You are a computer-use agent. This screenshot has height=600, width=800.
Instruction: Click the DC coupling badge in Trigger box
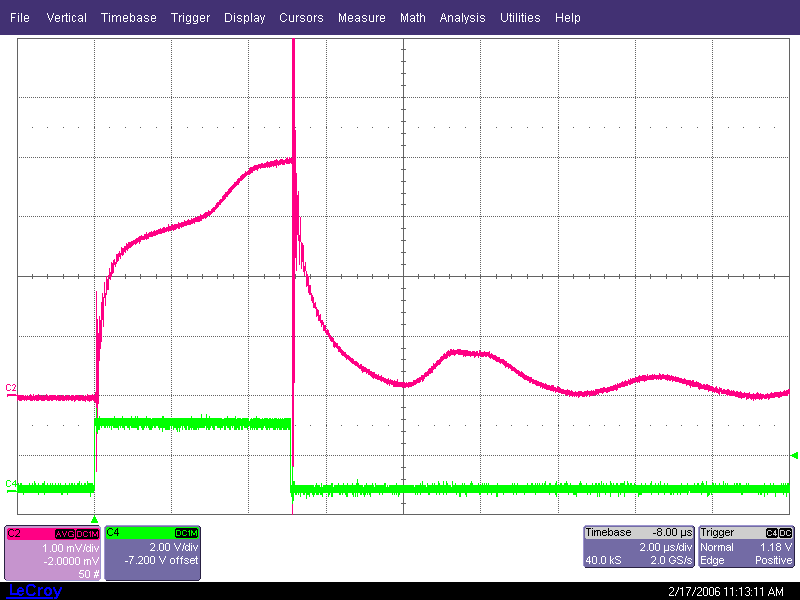pyautogui.click(x=786, y=533)
